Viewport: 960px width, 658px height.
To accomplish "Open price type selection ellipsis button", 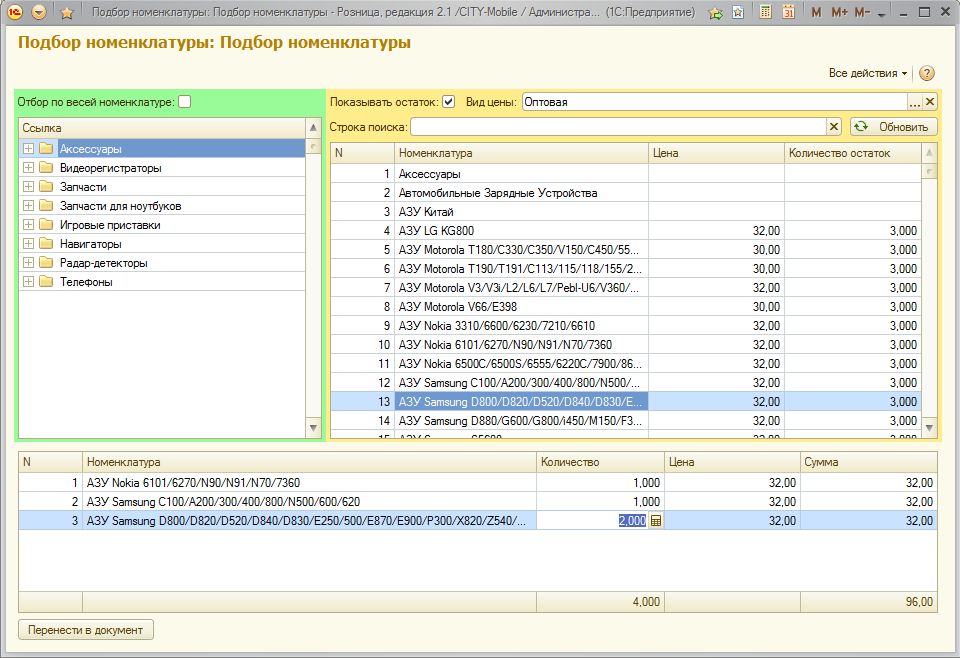I will pyautogui.click(x=915, y=102).
